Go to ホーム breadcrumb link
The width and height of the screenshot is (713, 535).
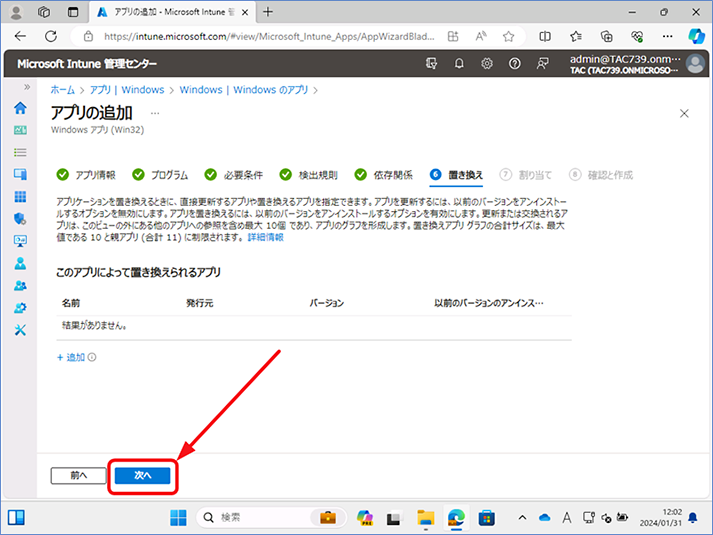(x=62, y=90)
